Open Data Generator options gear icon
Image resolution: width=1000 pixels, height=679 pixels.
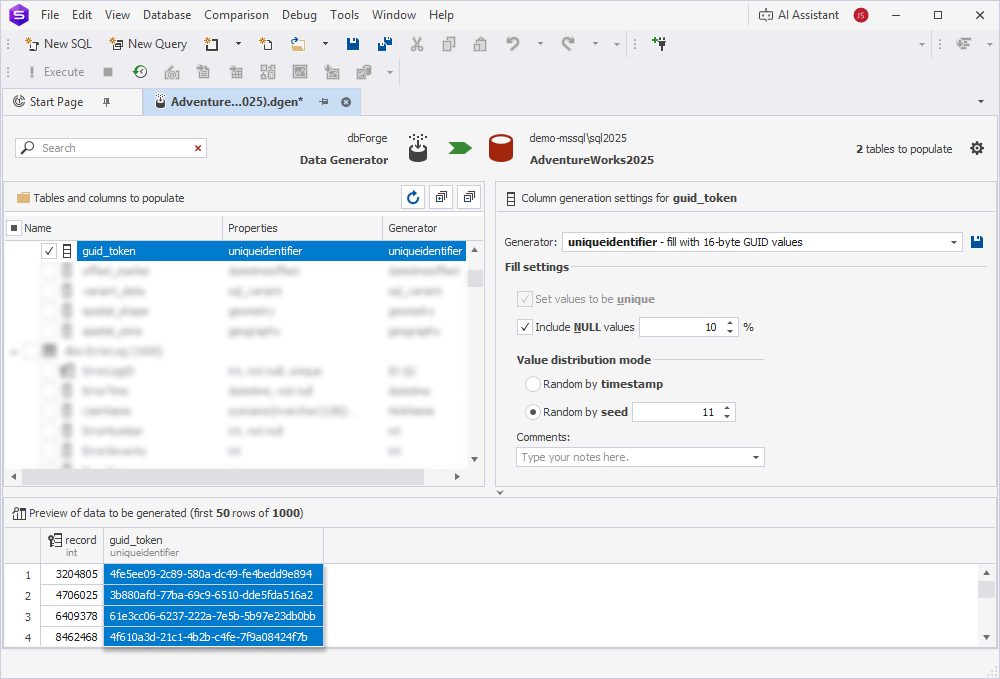tap(976, 149)
